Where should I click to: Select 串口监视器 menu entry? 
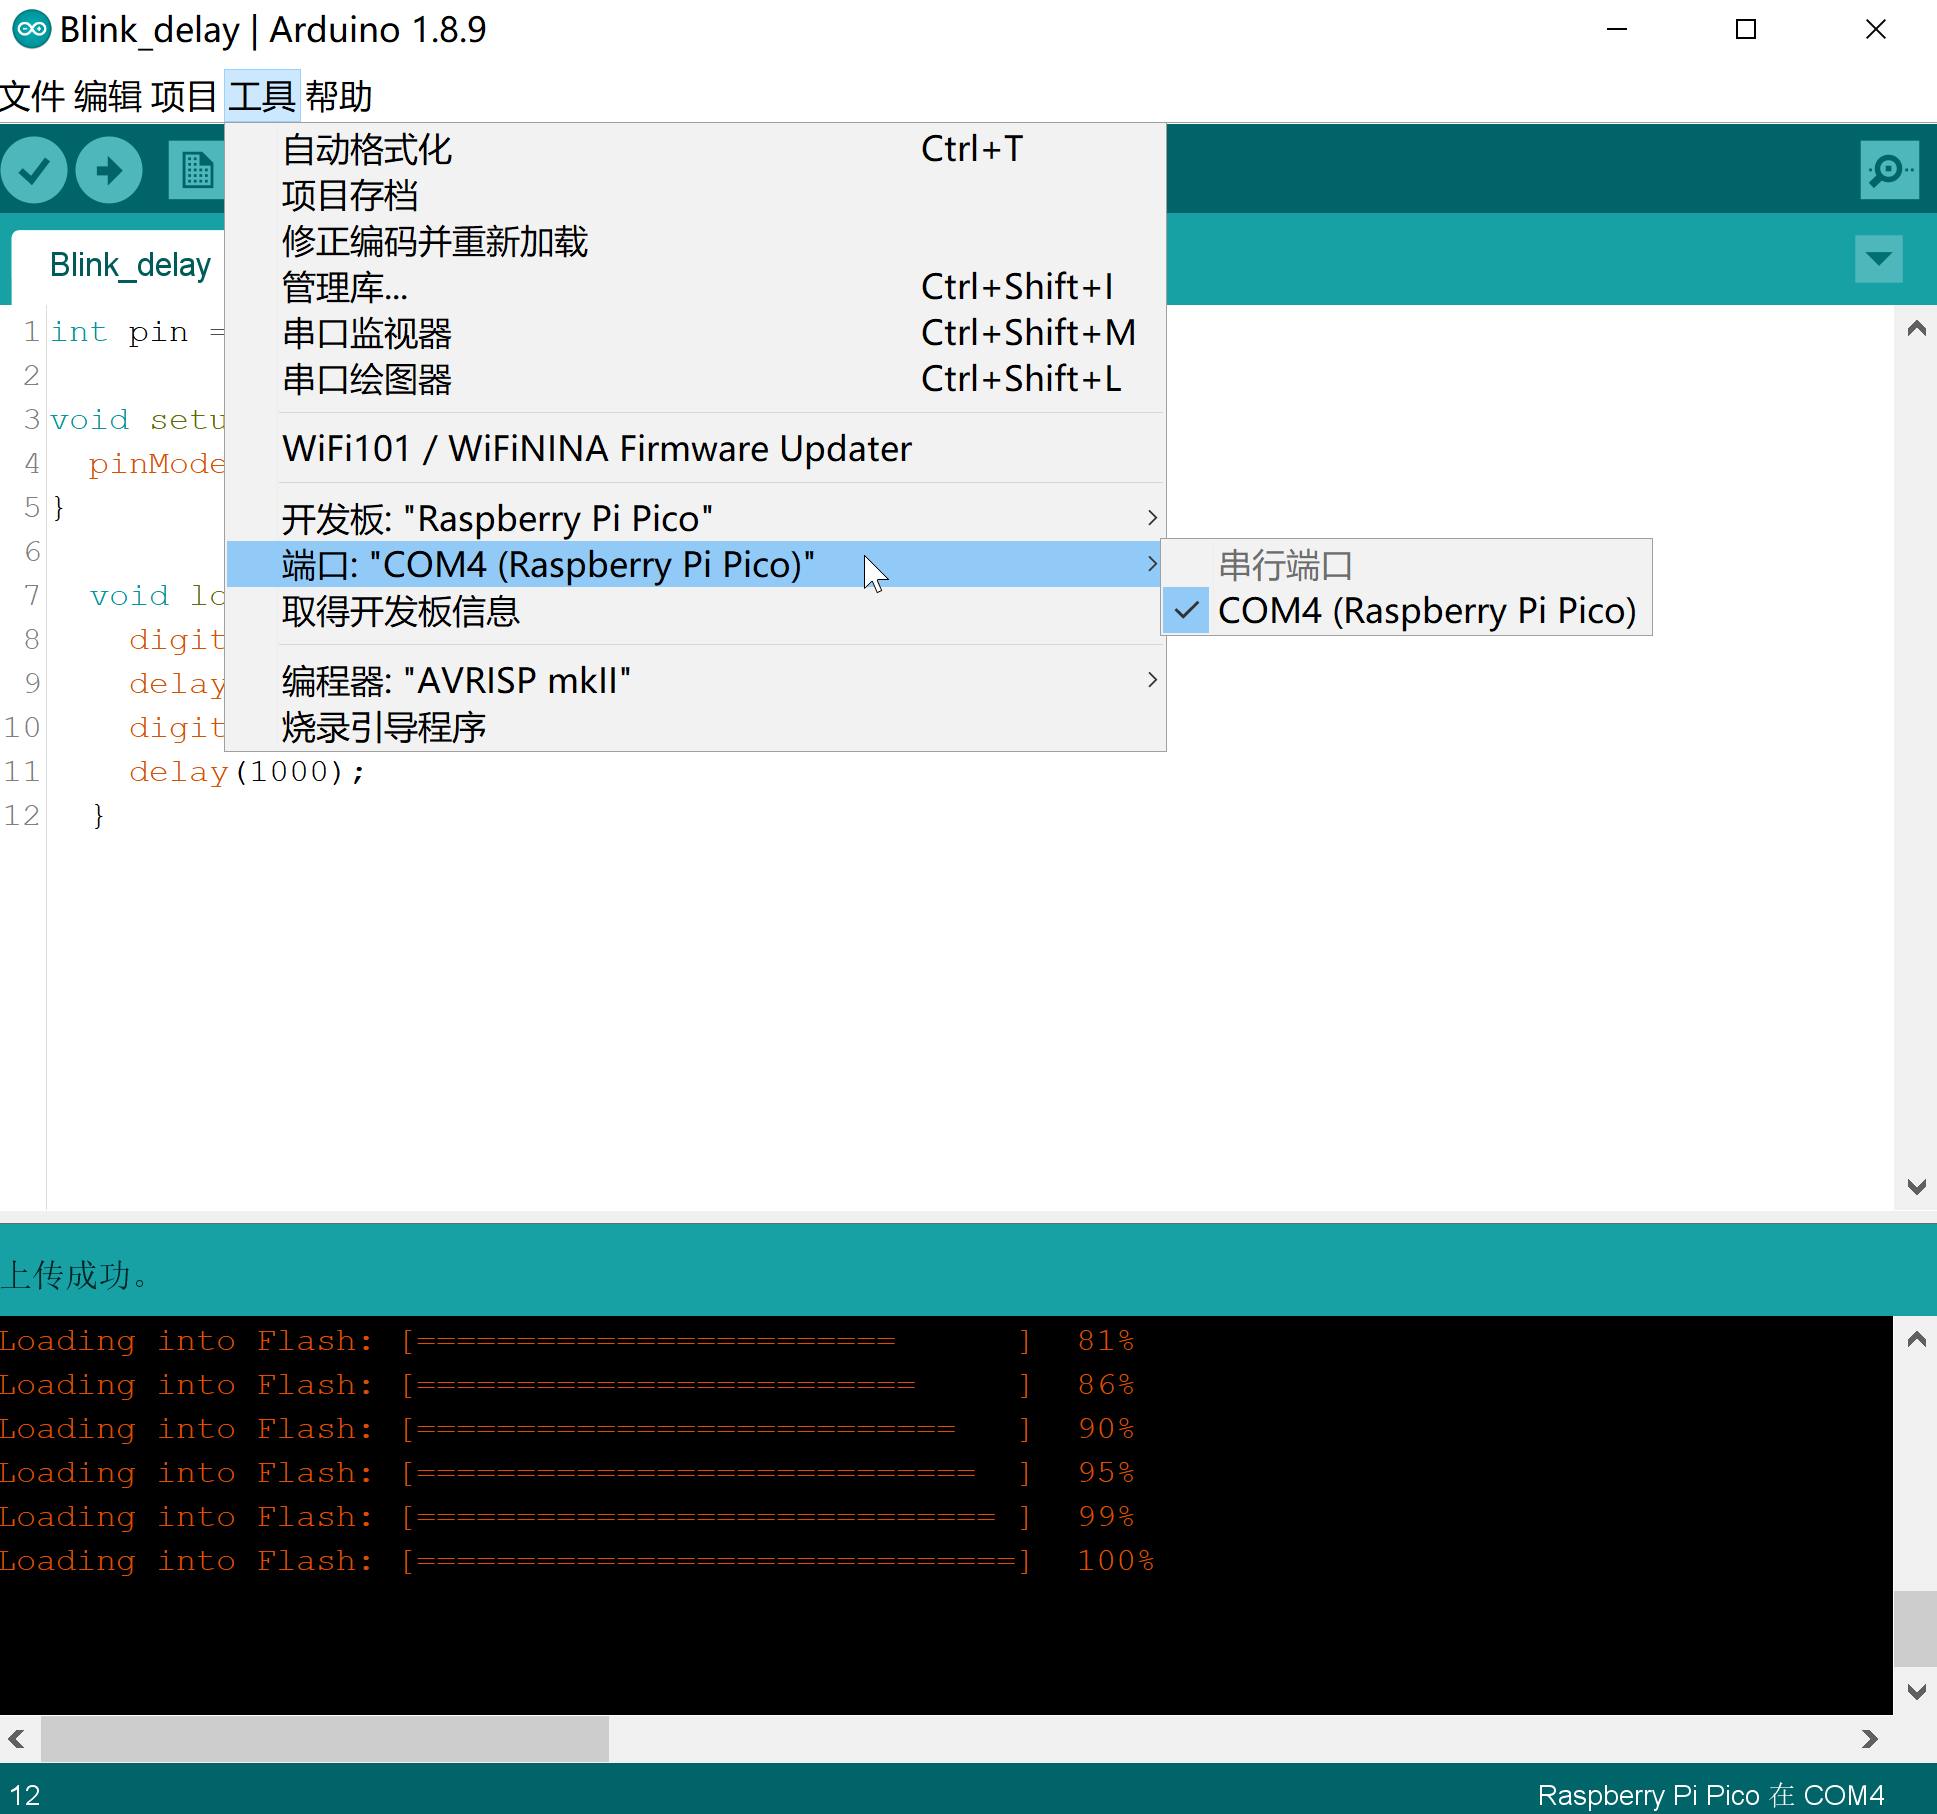(x=367, y=333)
